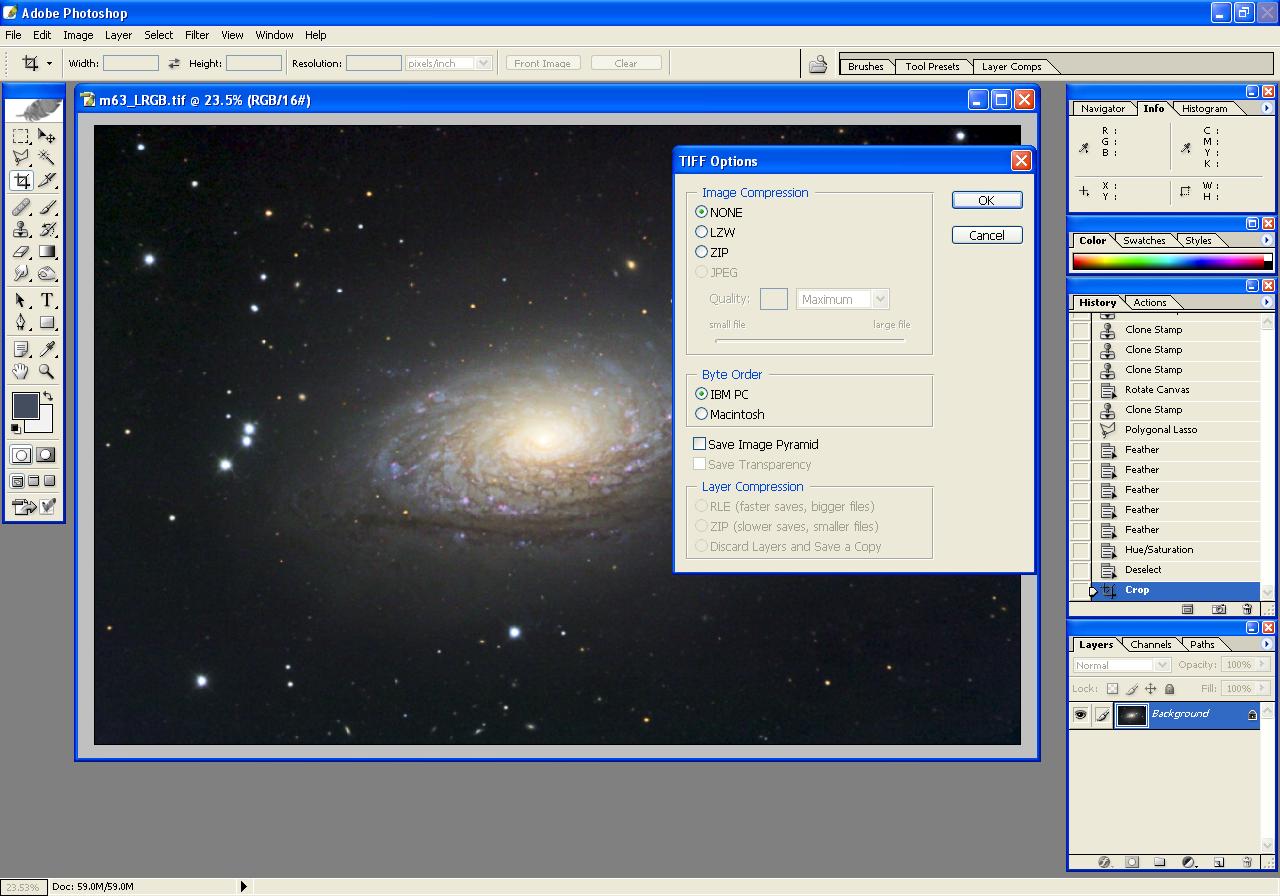This screenshot has width=1280, height=896.
Task: Choose the Type tool
Action: click(47, 300)
